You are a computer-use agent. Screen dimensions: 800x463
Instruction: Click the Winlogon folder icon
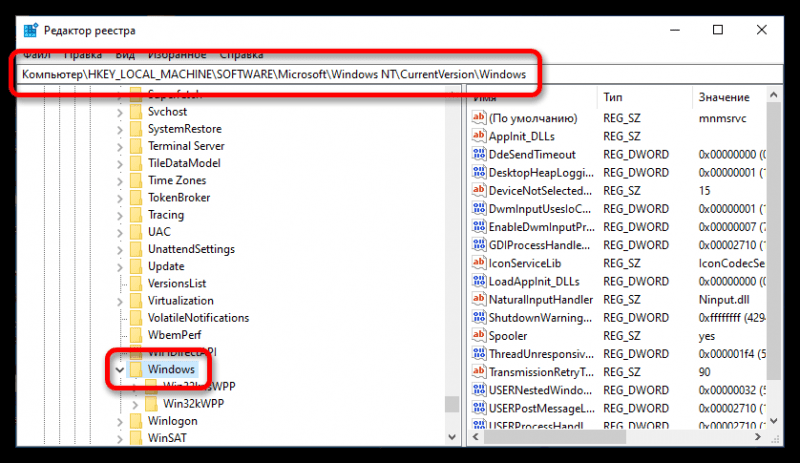(136, 421)
